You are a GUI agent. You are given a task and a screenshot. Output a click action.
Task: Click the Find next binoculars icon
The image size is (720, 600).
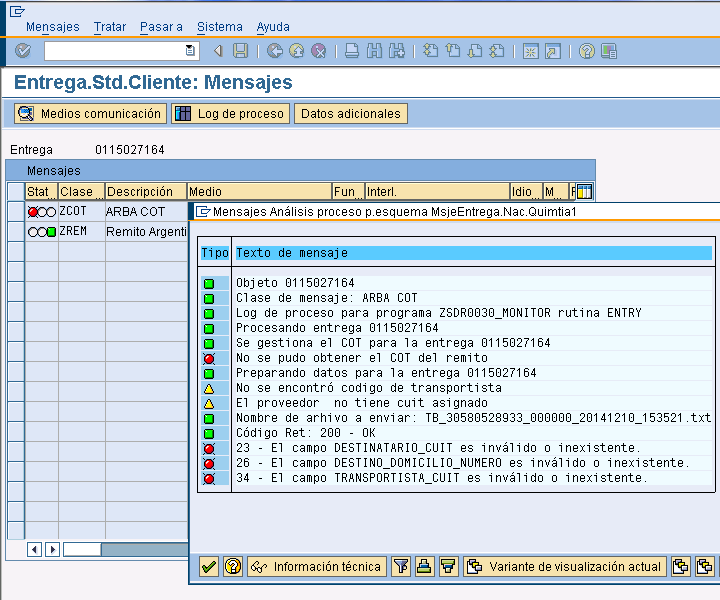pos(397,50)
